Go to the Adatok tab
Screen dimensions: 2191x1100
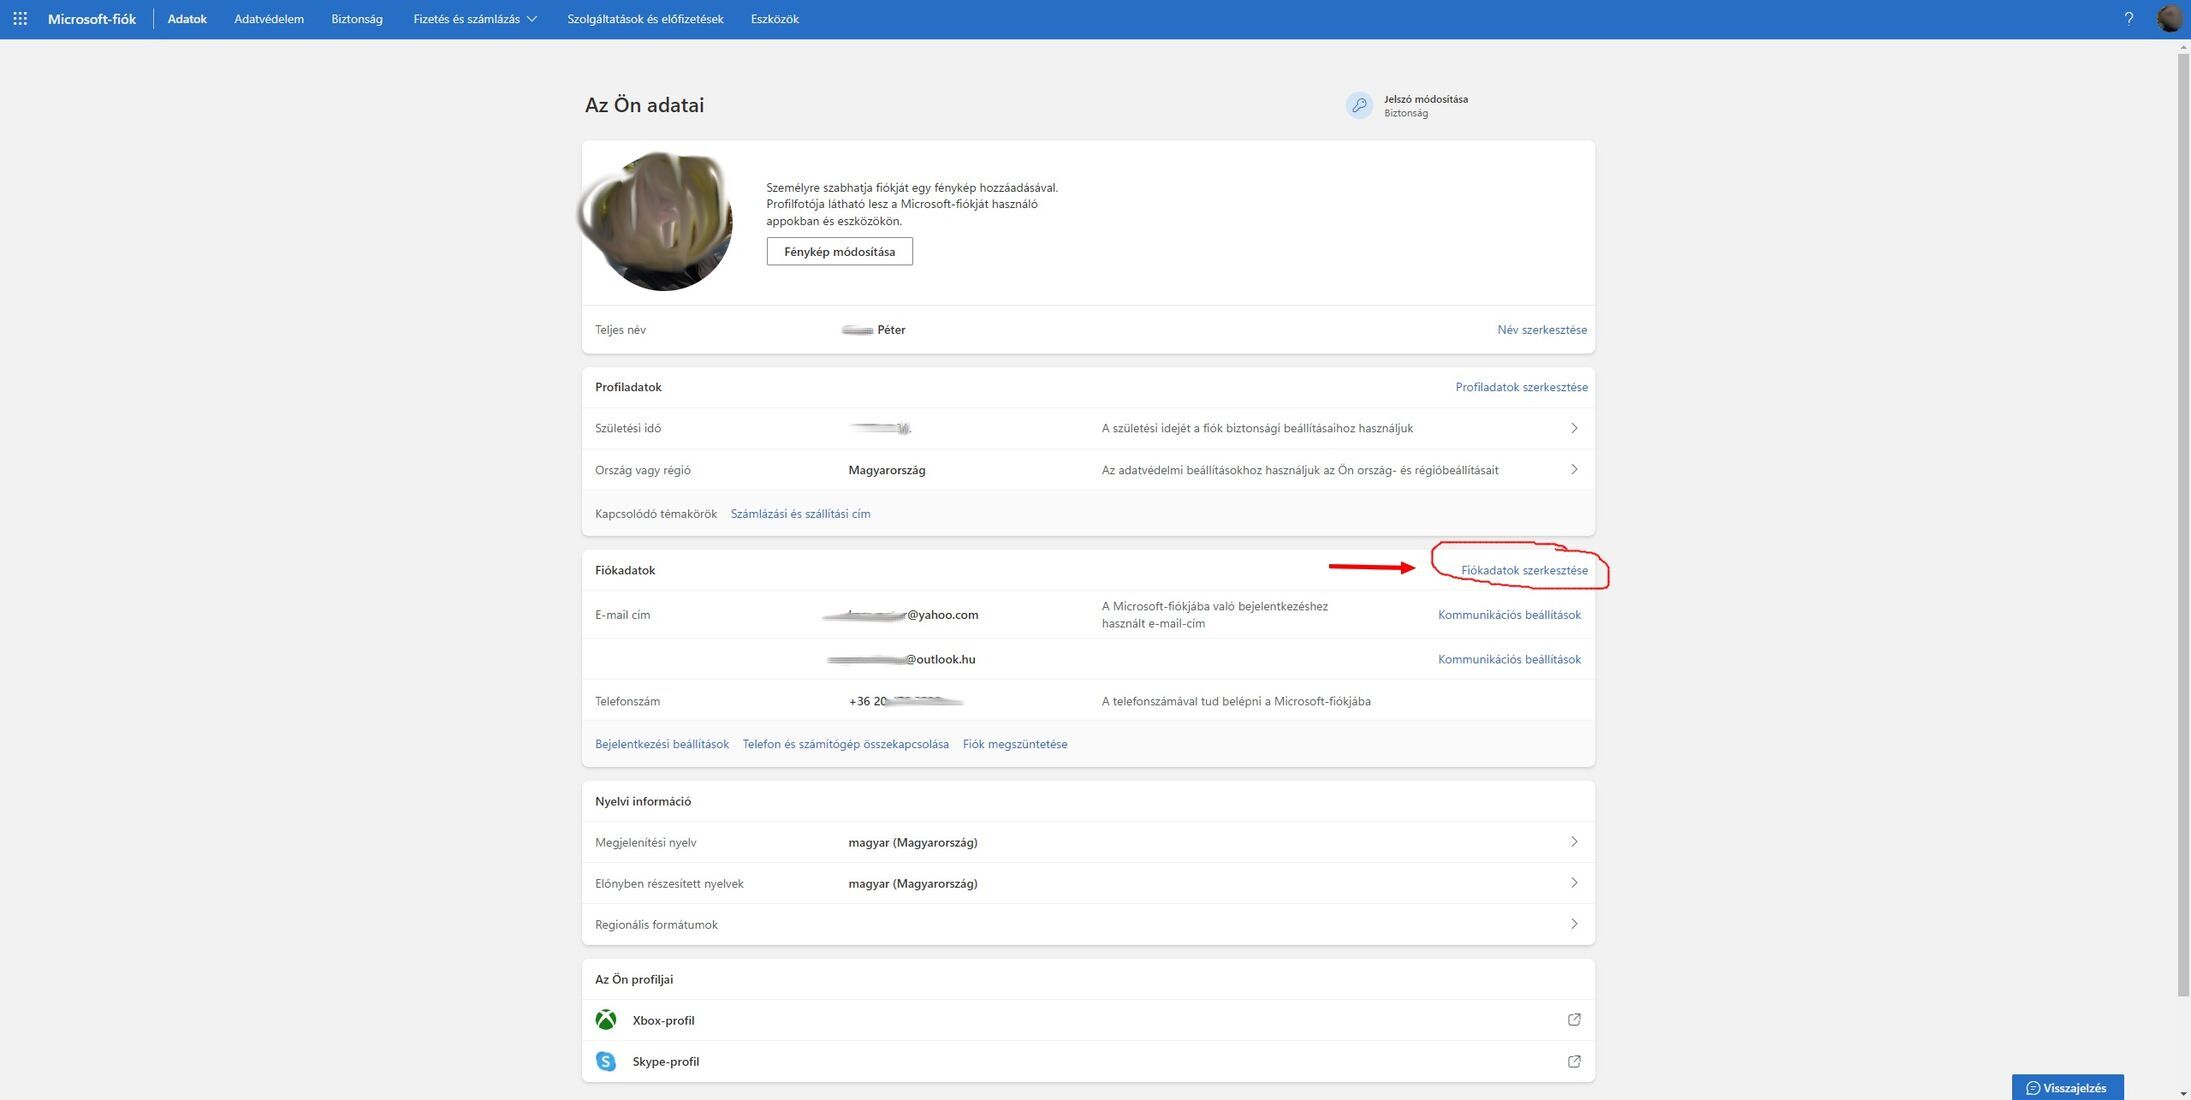(x=187, y=19)
